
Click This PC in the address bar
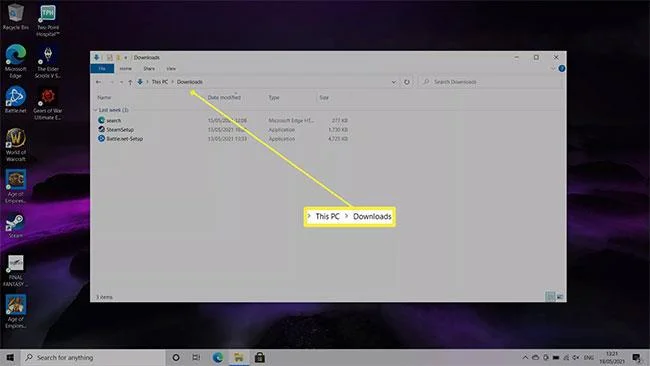160,82
